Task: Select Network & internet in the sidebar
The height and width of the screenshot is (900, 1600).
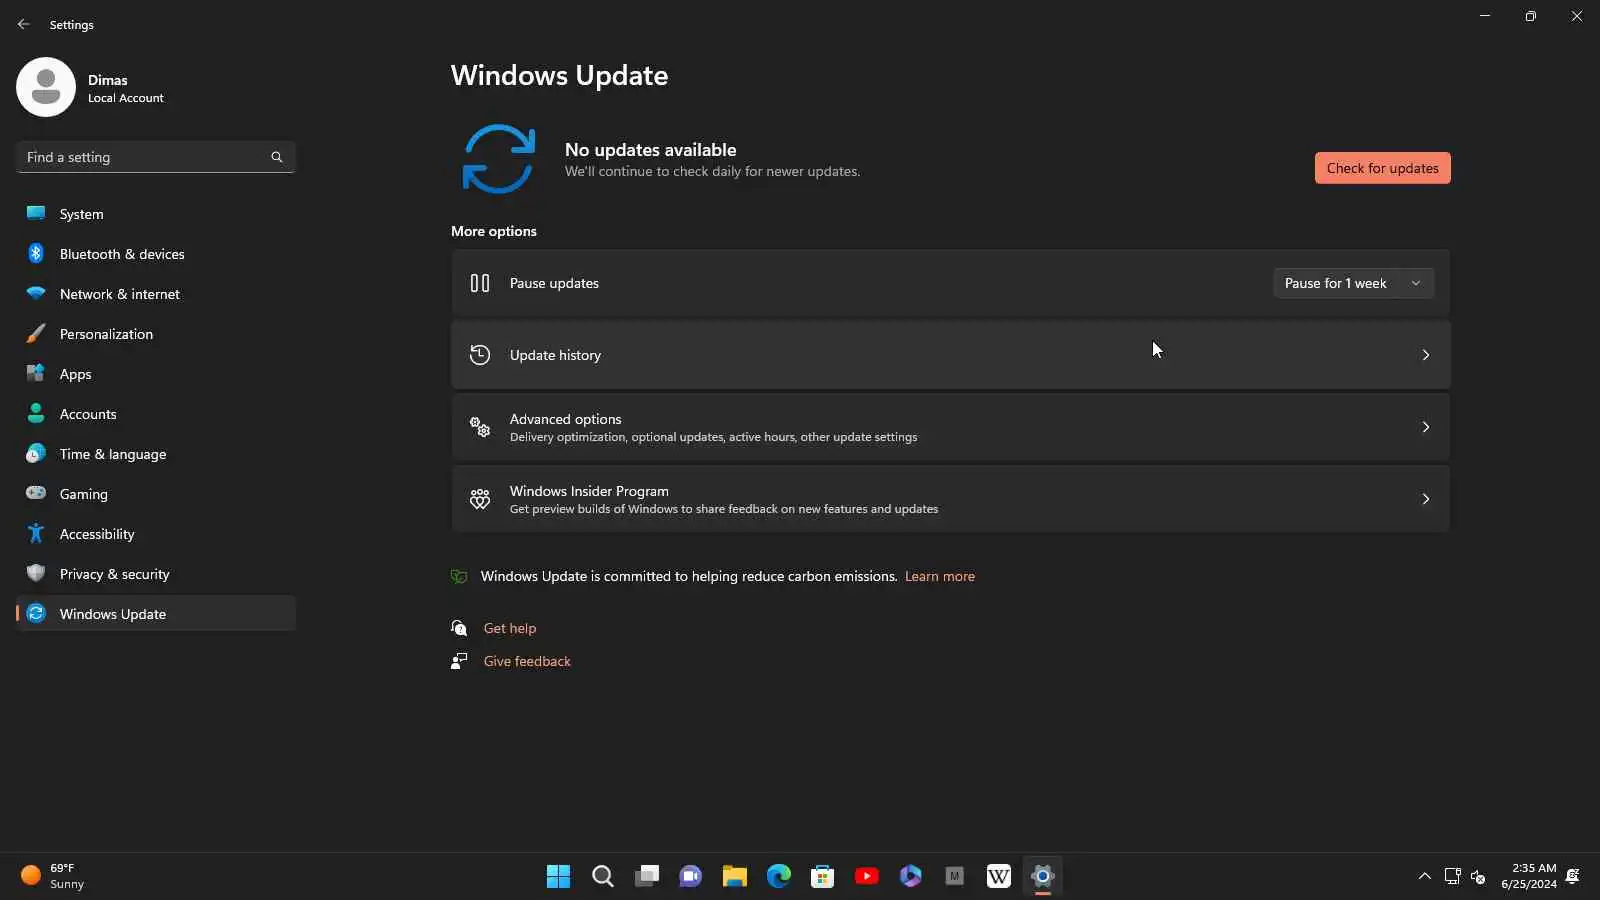Action: pos(156,293)
